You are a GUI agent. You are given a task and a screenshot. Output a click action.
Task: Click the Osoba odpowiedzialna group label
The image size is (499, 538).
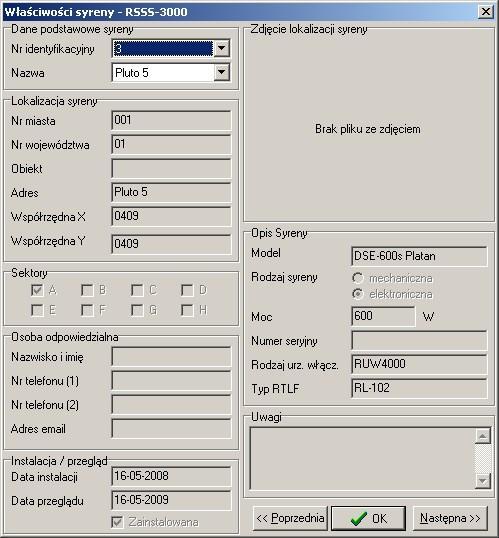click(65, 337)
